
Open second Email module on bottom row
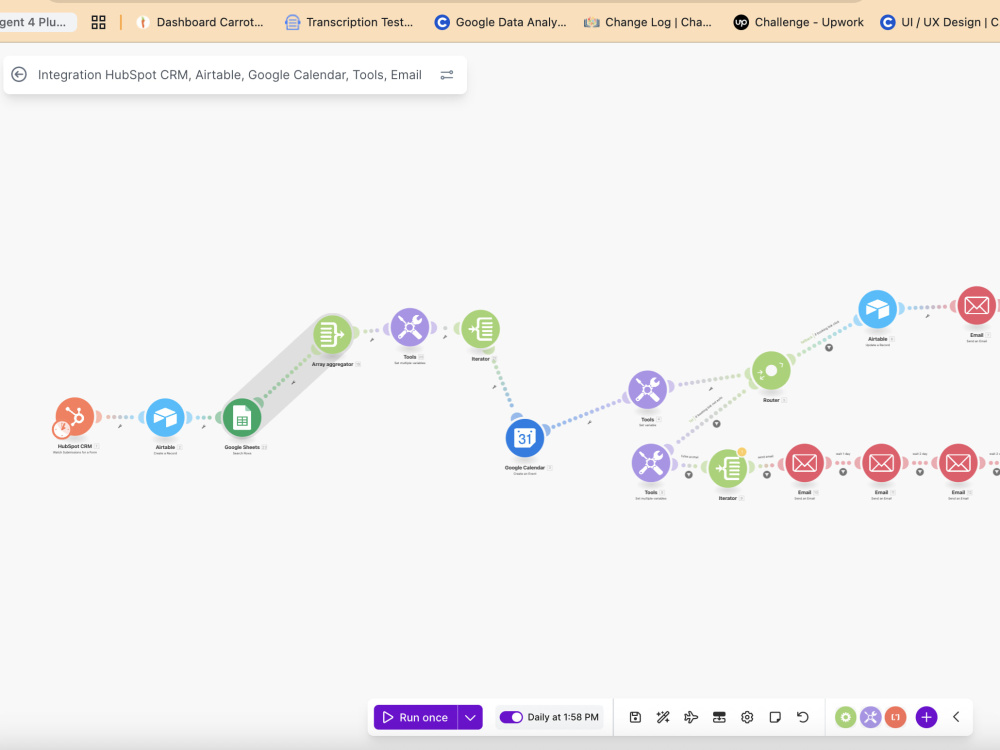click(881, 463)
